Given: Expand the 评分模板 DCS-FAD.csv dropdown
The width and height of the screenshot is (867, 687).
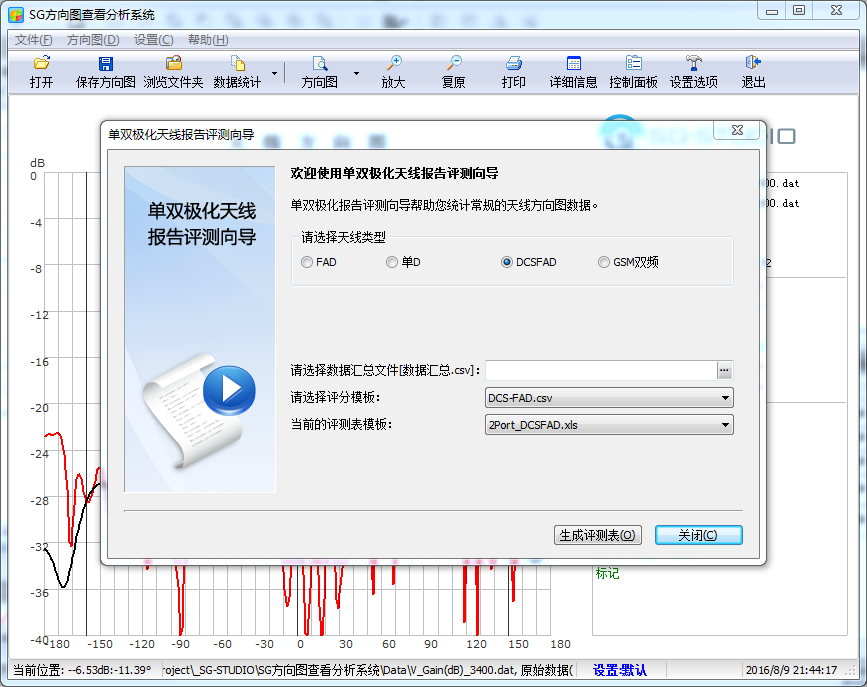Looking at the screenshot, I should coord(725,398).
